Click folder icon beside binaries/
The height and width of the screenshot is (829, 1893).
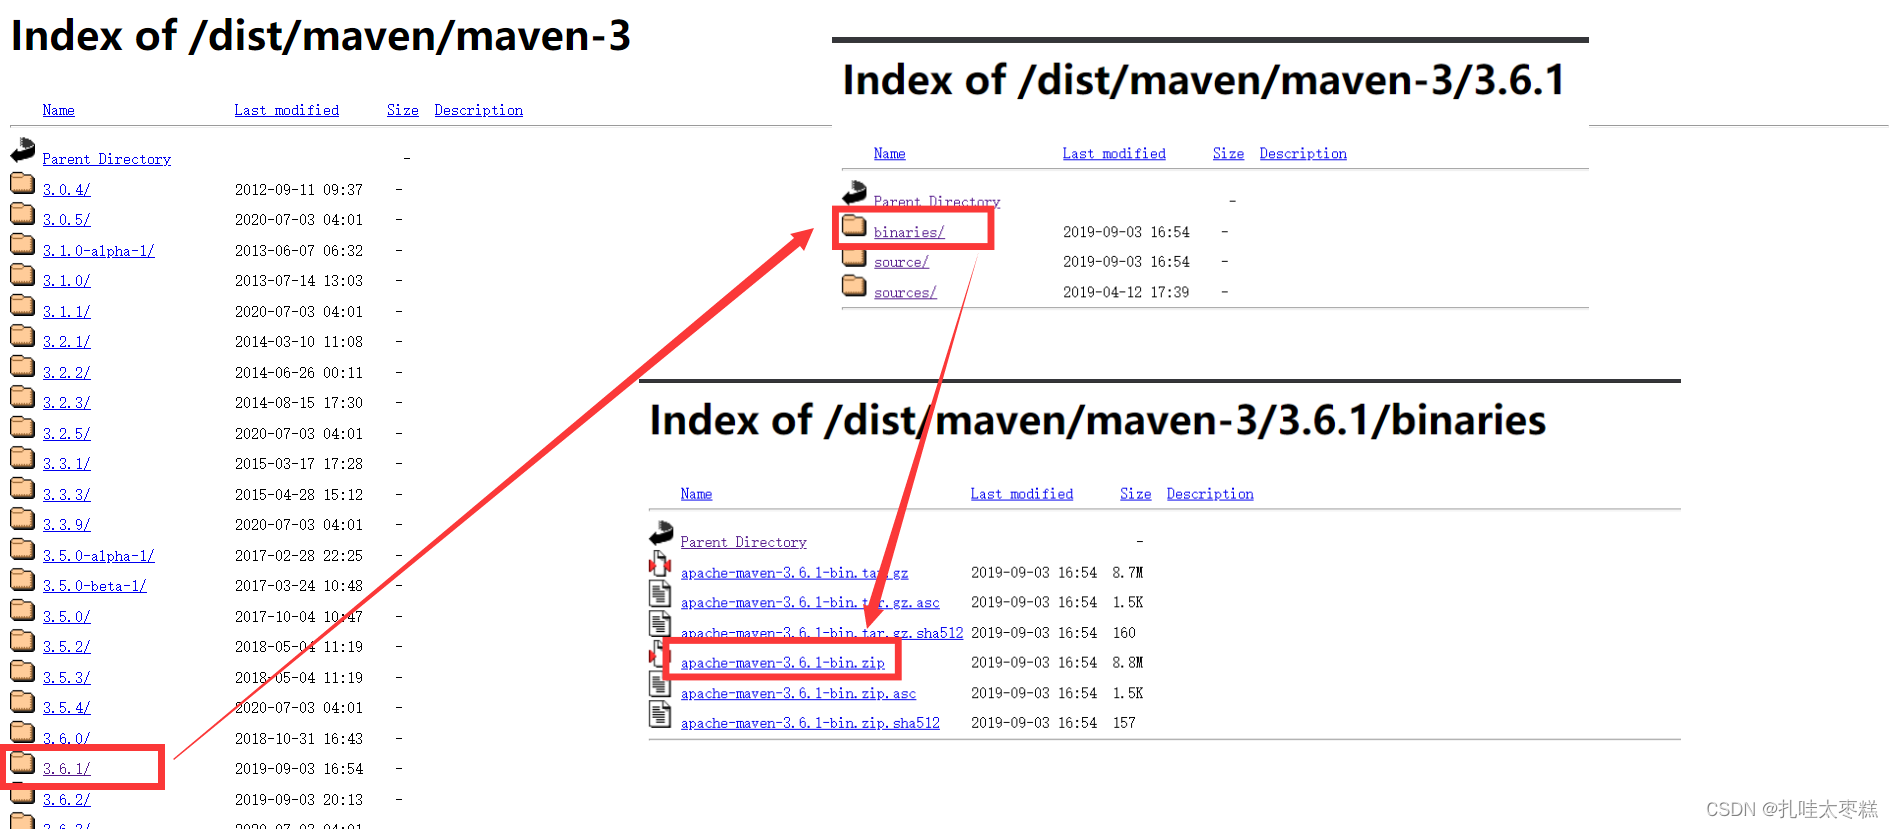point(854,225)
